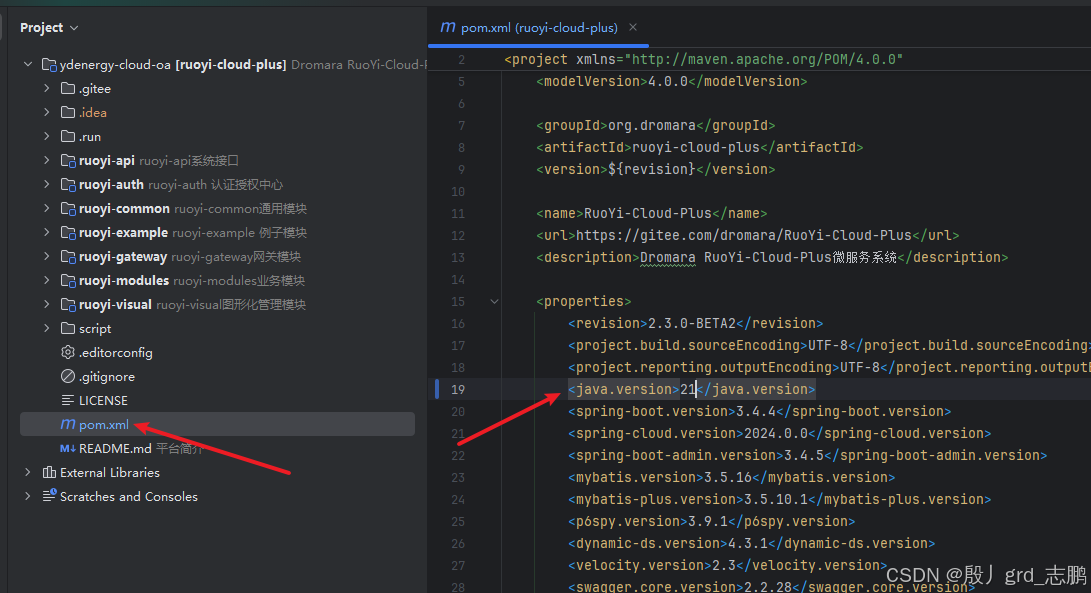Click the ruoyi-gateway module icon
The height and width of the screenshot is (593, 1091).
click(67, 257)
